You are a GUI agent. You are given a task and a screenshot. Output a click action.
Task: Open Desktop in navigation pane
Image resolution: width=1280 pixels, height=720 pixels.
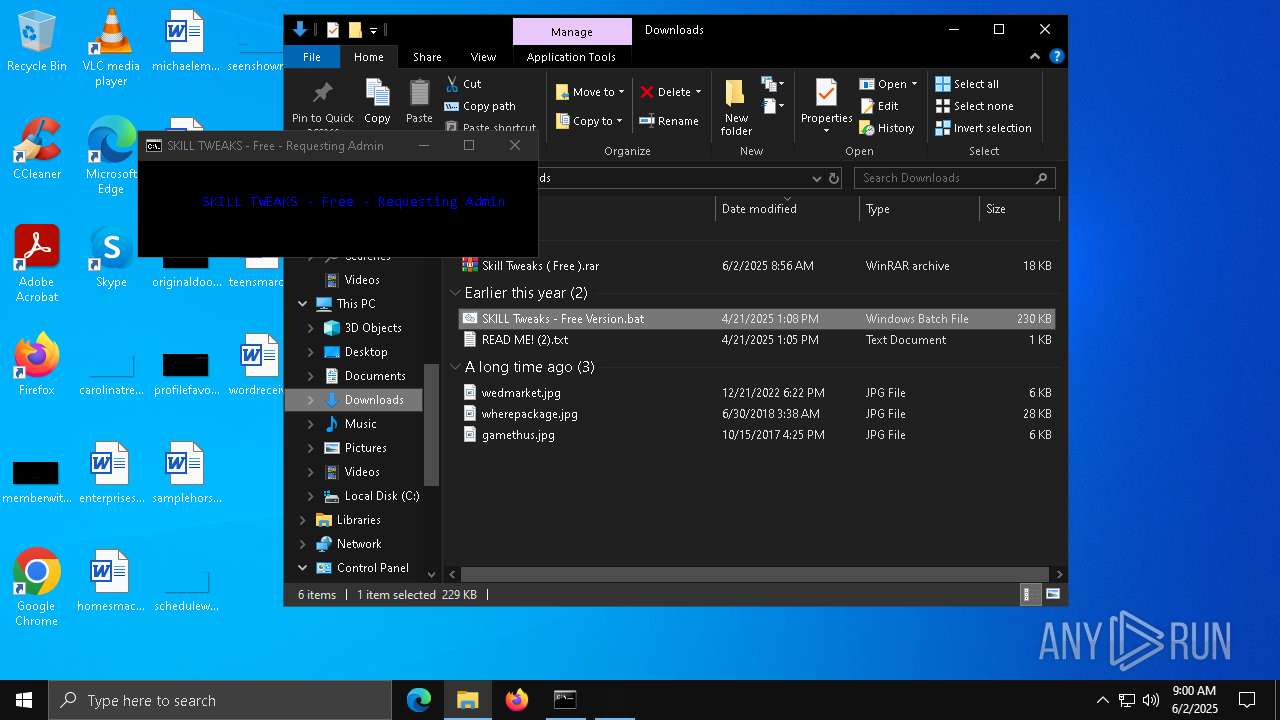click(366, 352)
